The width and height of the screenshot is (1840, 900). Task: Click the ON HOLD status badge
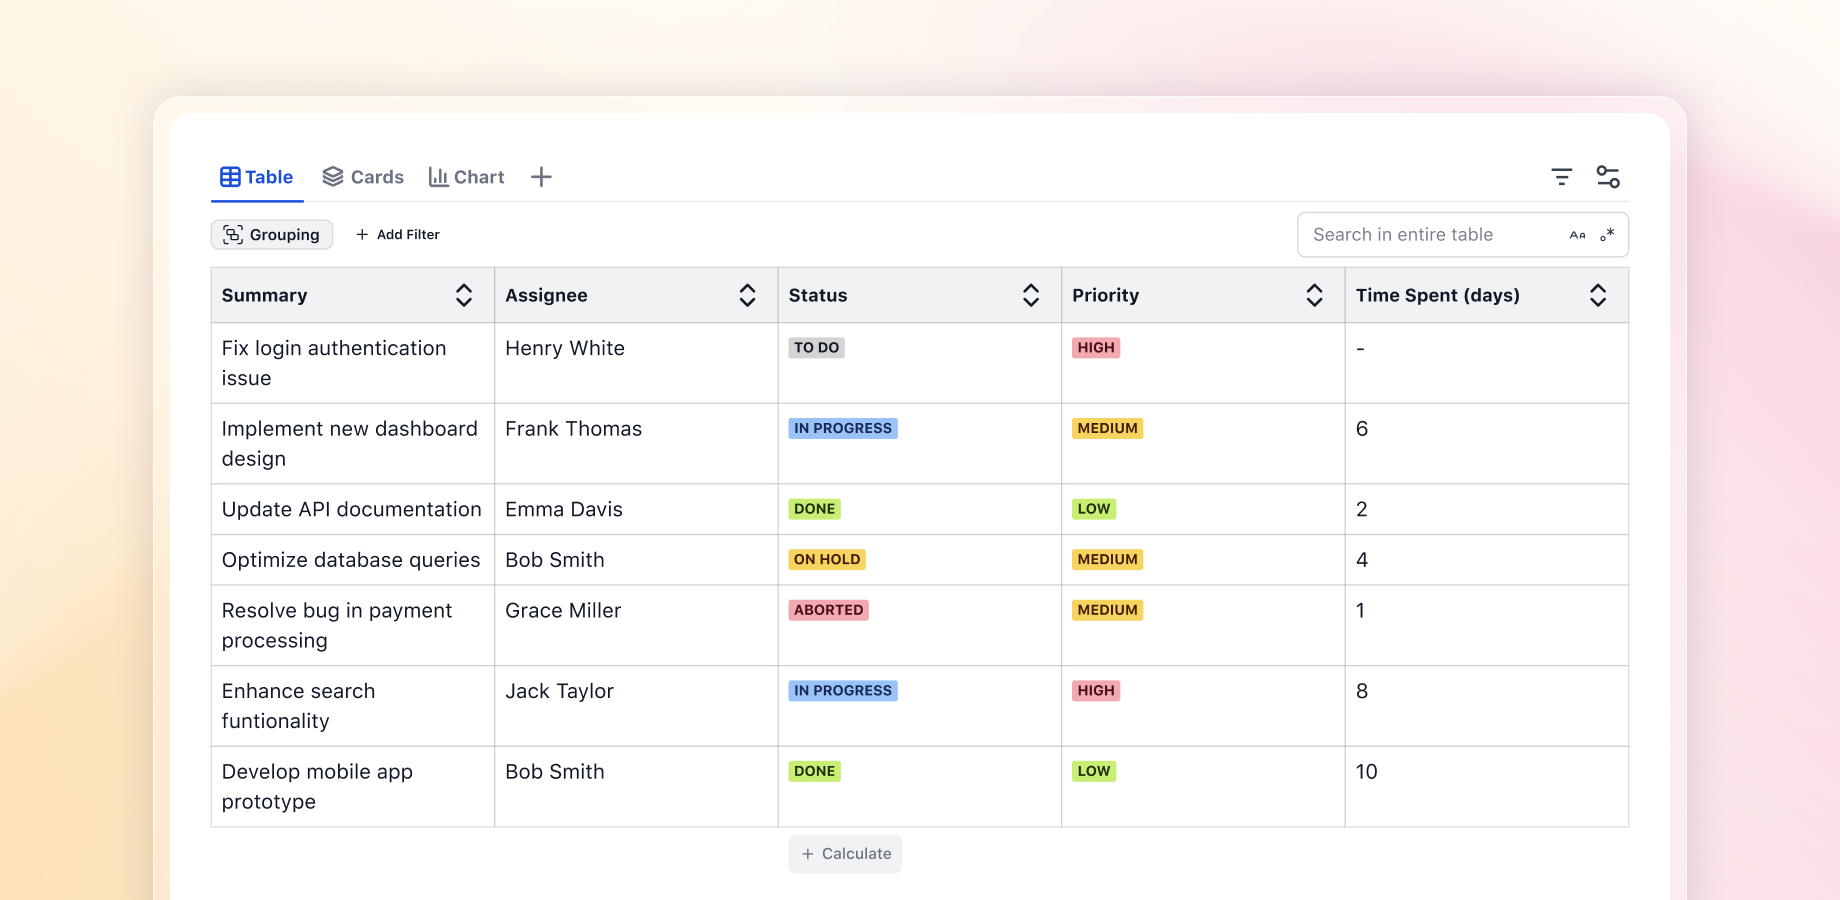click(827, 560)
